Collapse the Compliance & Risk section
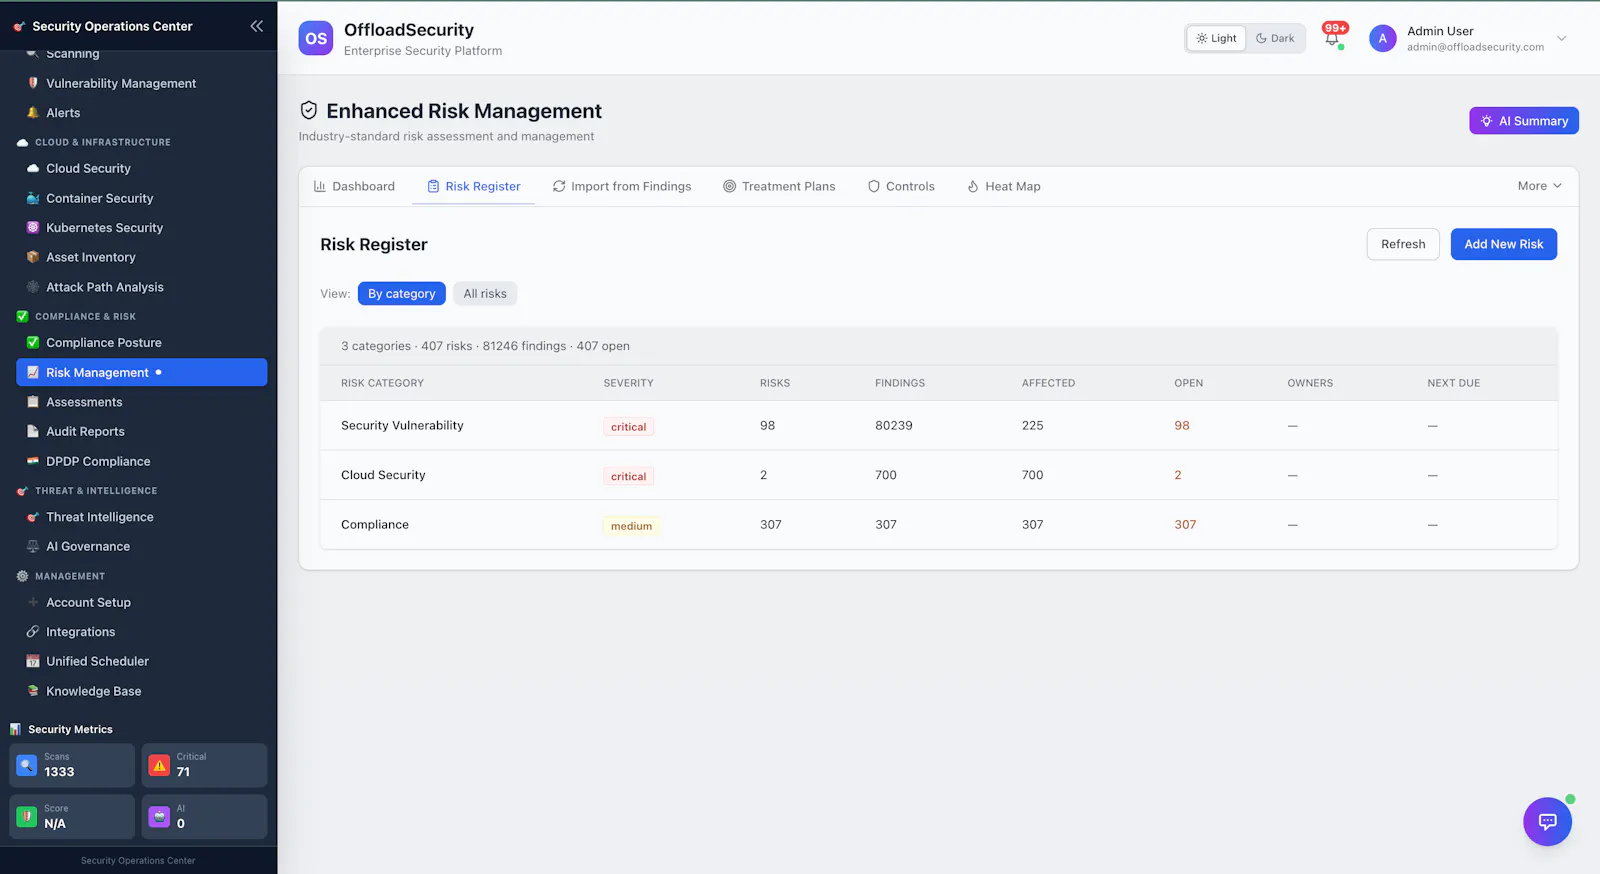Viewport: 1600px width, 874px height. point(77,316)
